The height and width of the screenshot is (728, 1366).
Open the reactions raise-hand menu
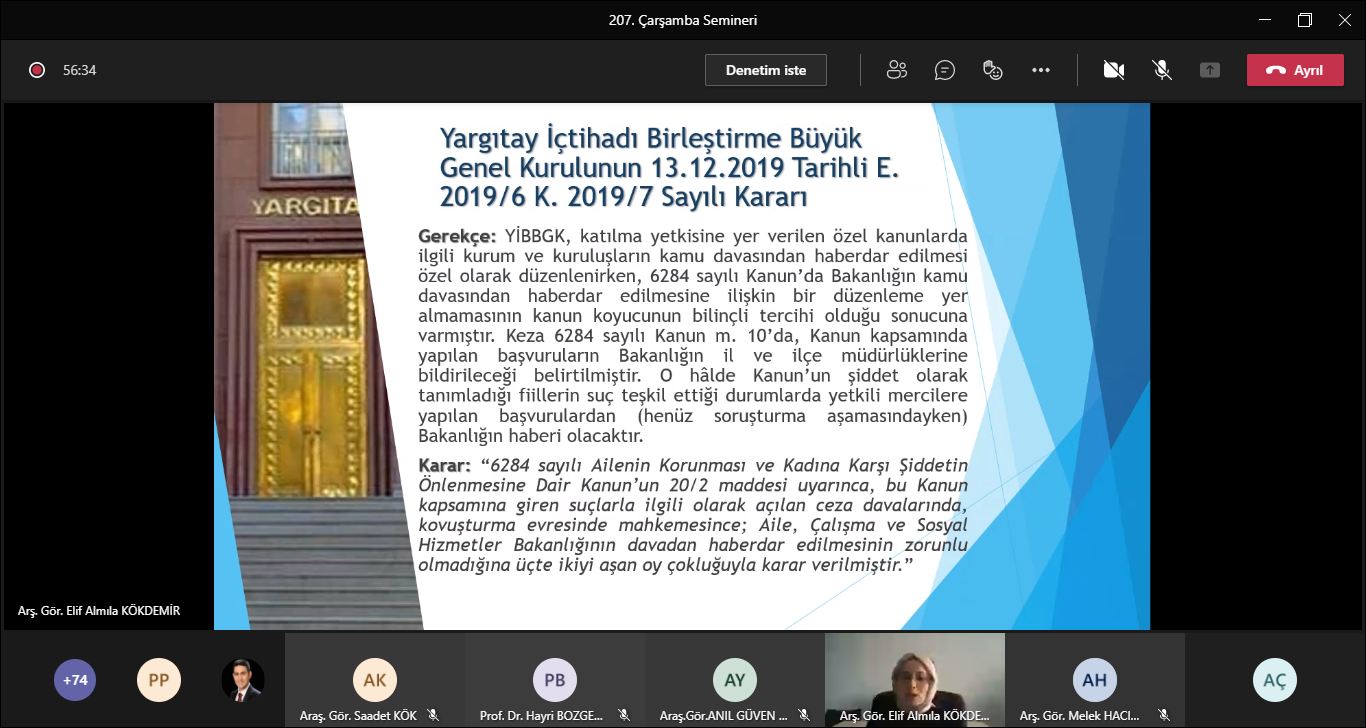[x=992, y=69]
